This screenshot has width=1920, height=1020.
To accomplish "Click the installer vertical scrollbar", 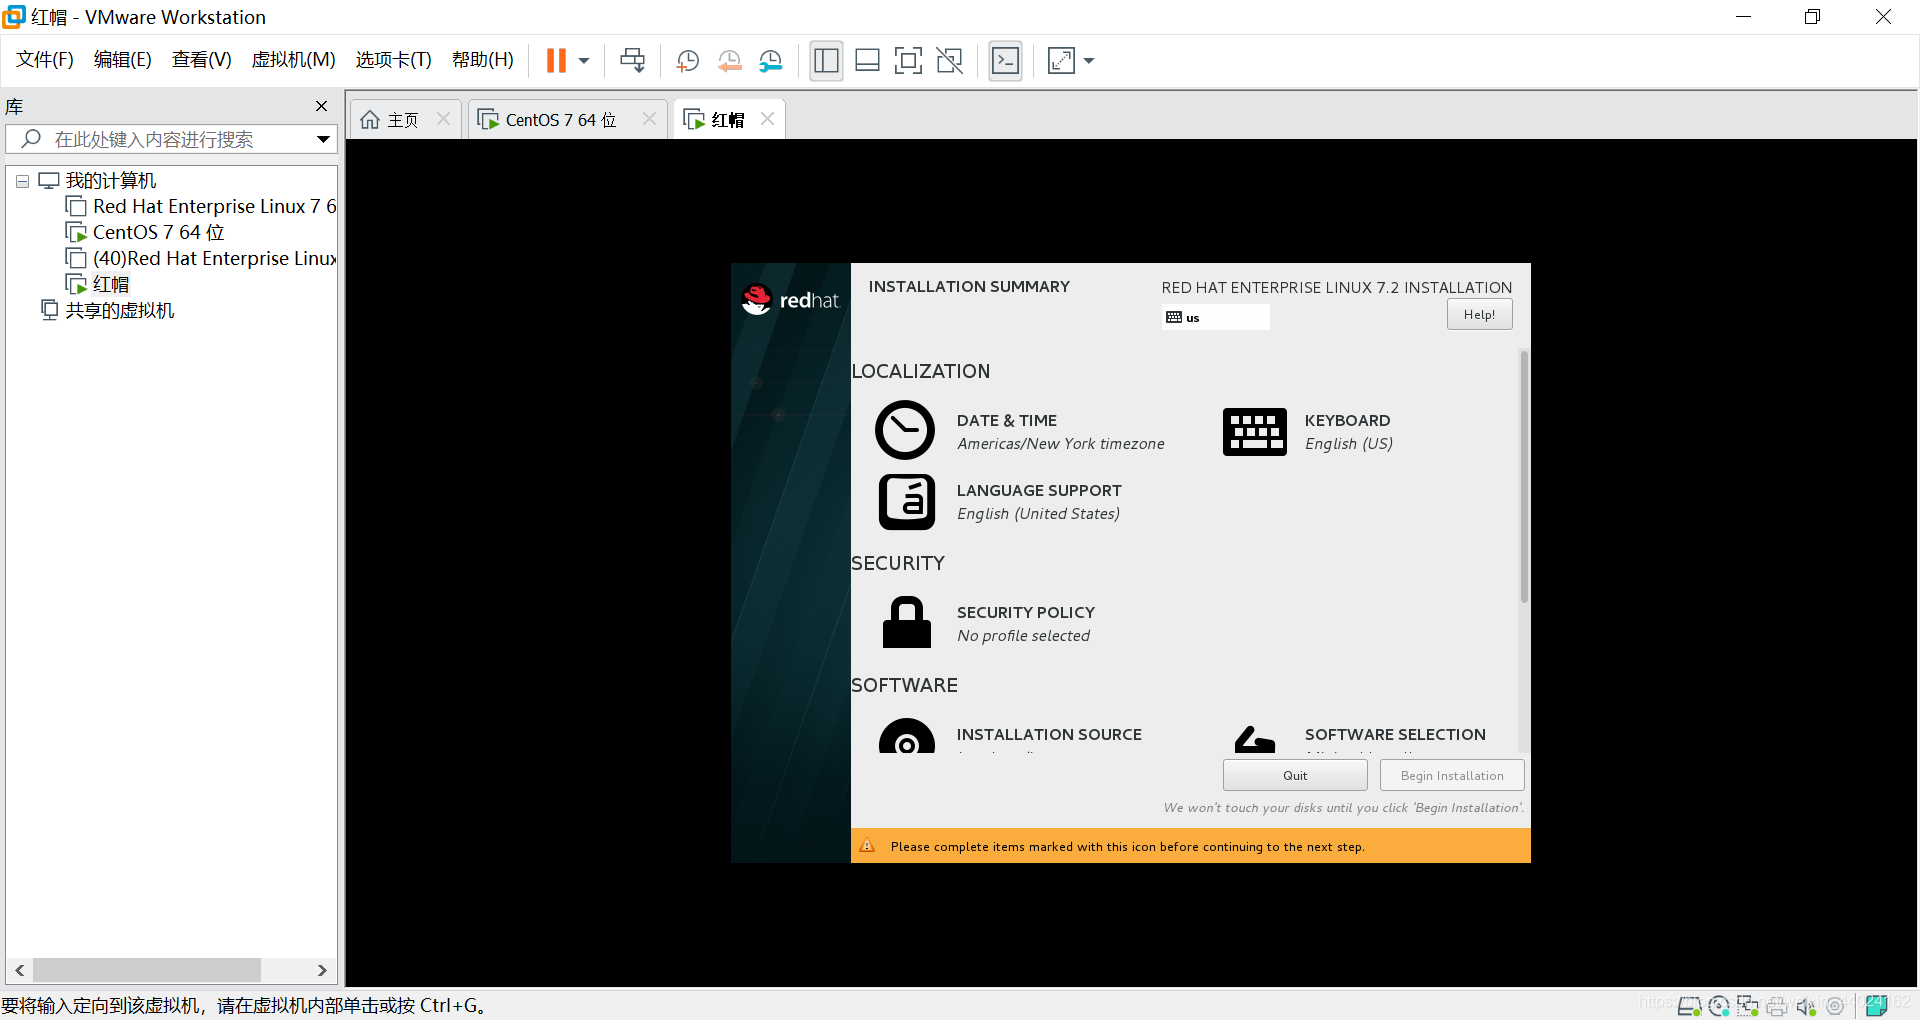I will (x=1524, y=478).
